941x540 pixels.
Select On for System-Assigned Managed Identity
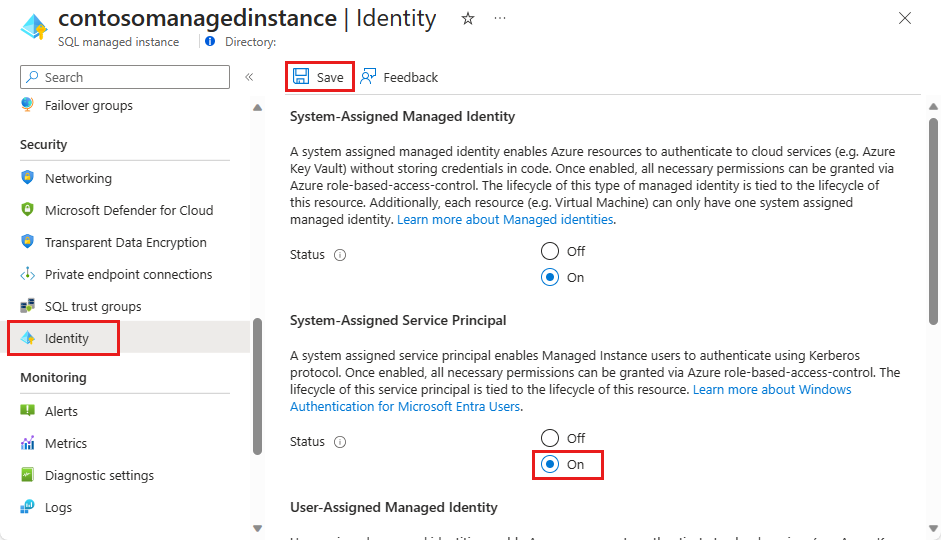[x=549, y=277]
